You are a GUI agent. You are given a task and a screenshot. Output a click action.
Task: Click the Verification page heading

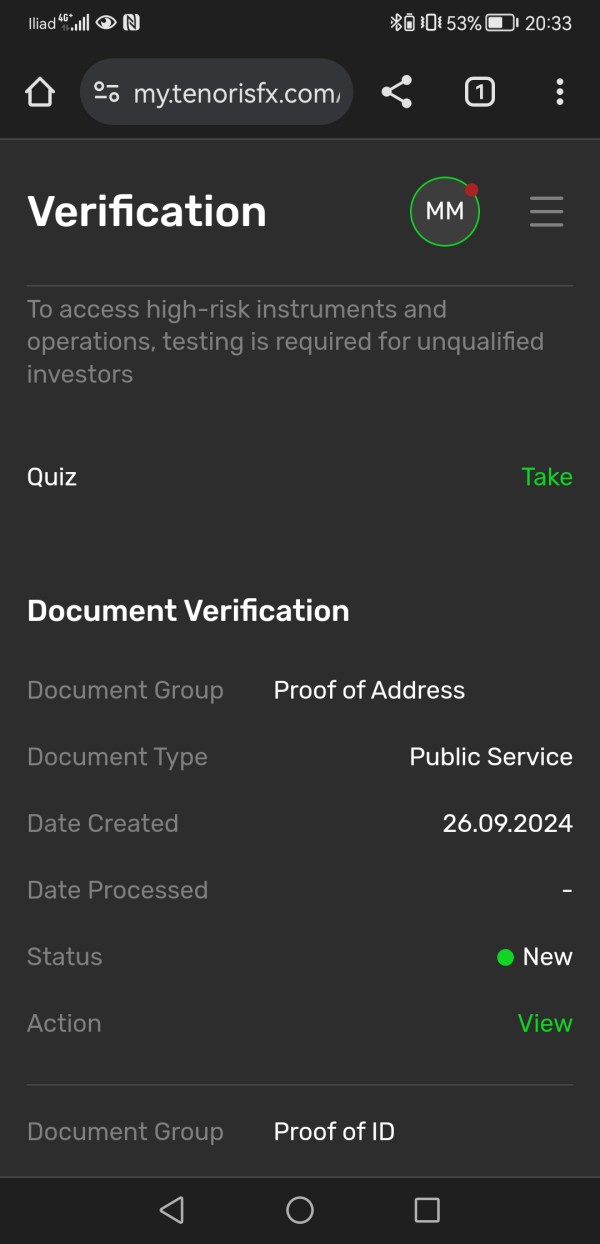pyautogui.click(x=147, y=212)
